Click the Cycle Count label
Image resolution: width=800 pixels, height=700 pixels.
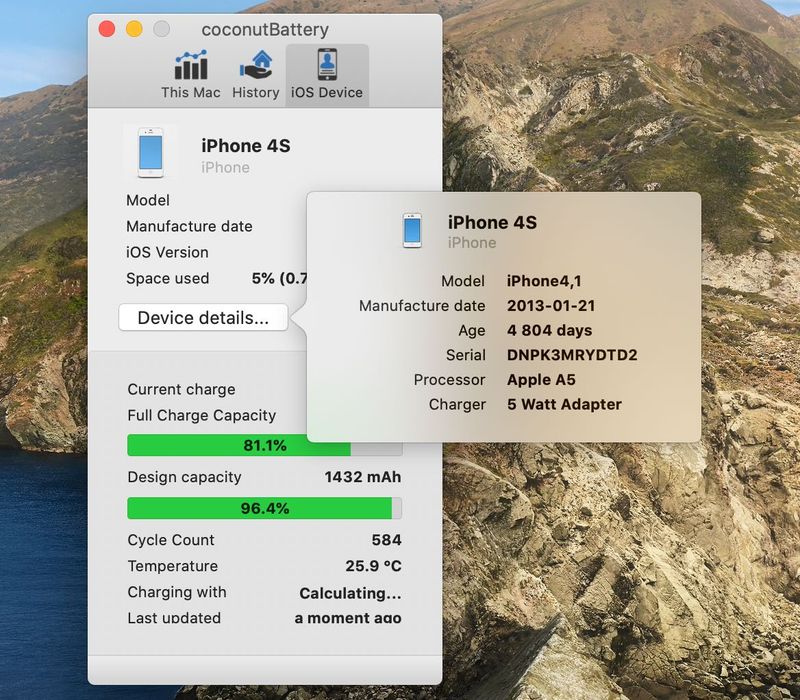coord(171,540)
